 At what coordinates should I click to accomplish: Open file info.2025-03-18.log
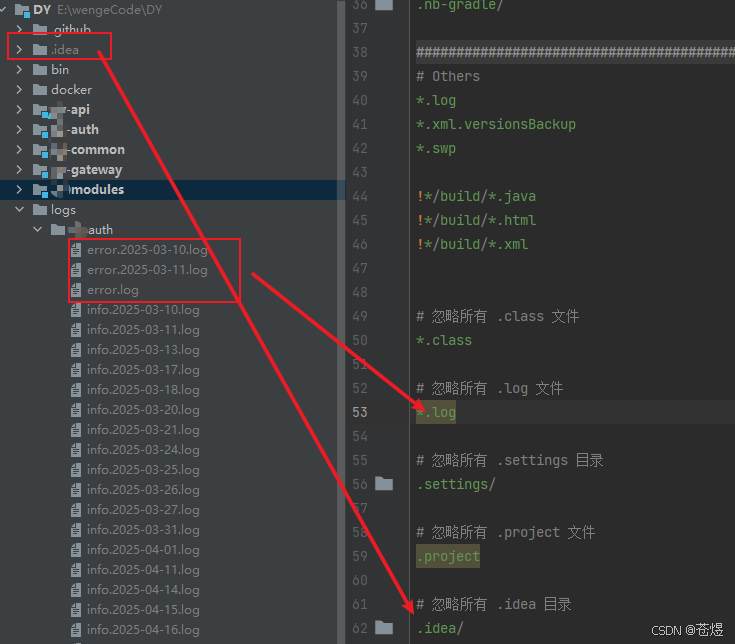143,390
